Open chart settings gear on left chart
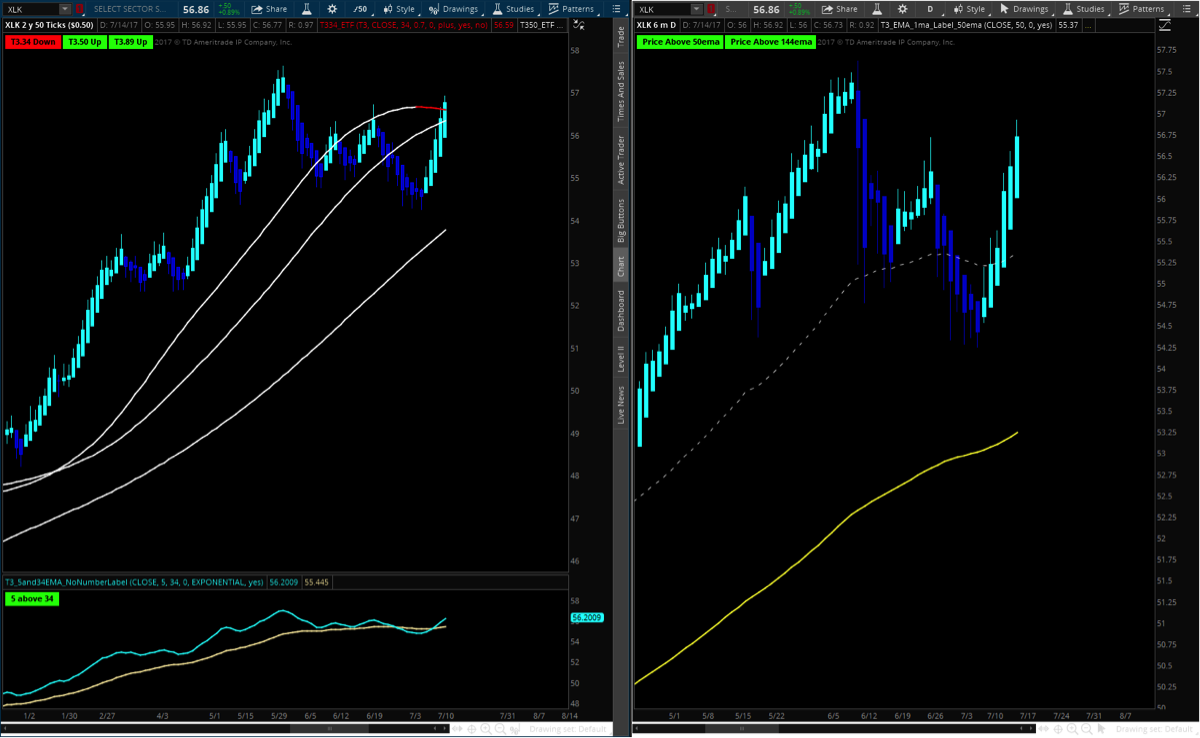The height and width of the screenshot is (738, 1200). click(332, 9)
